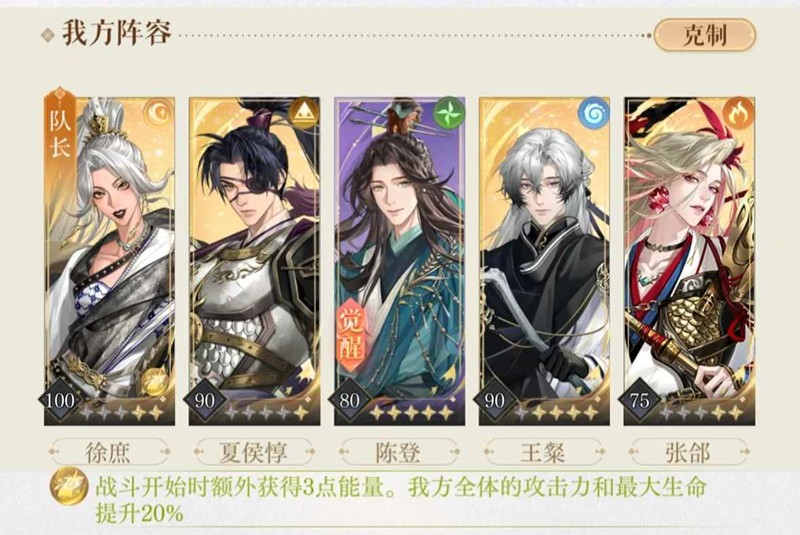The image size is (800, 535).
Task: Click the 徐庶 name label
Action: (109, 452)
